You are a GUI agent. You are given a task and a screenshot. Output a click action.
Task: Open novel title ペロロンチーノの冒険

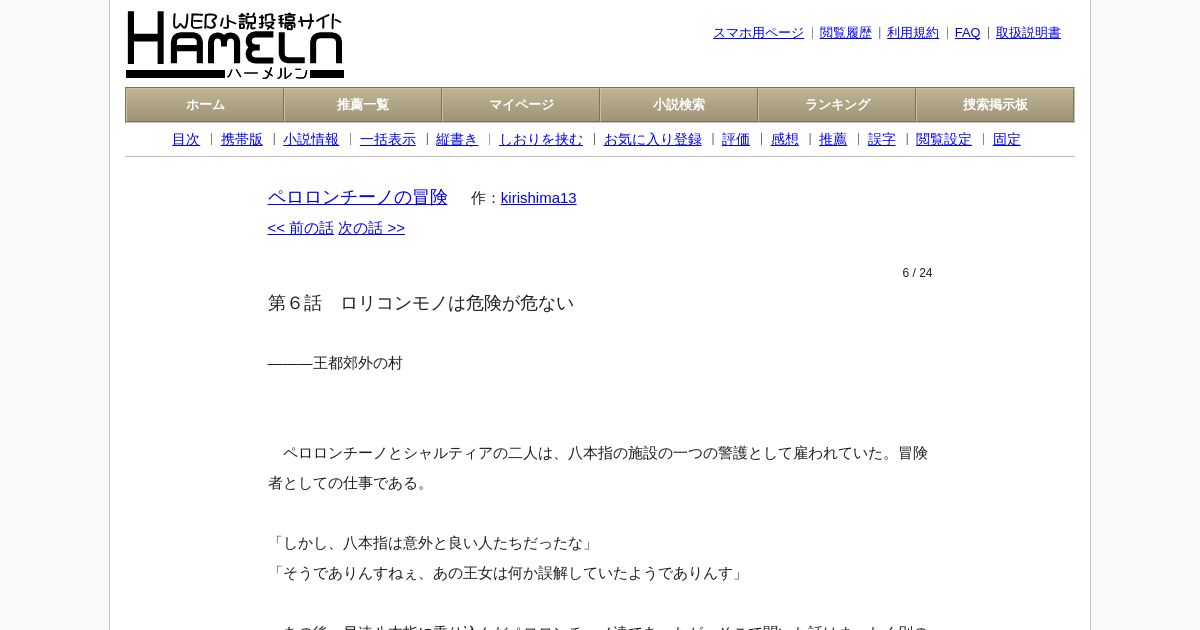point(358,198)
